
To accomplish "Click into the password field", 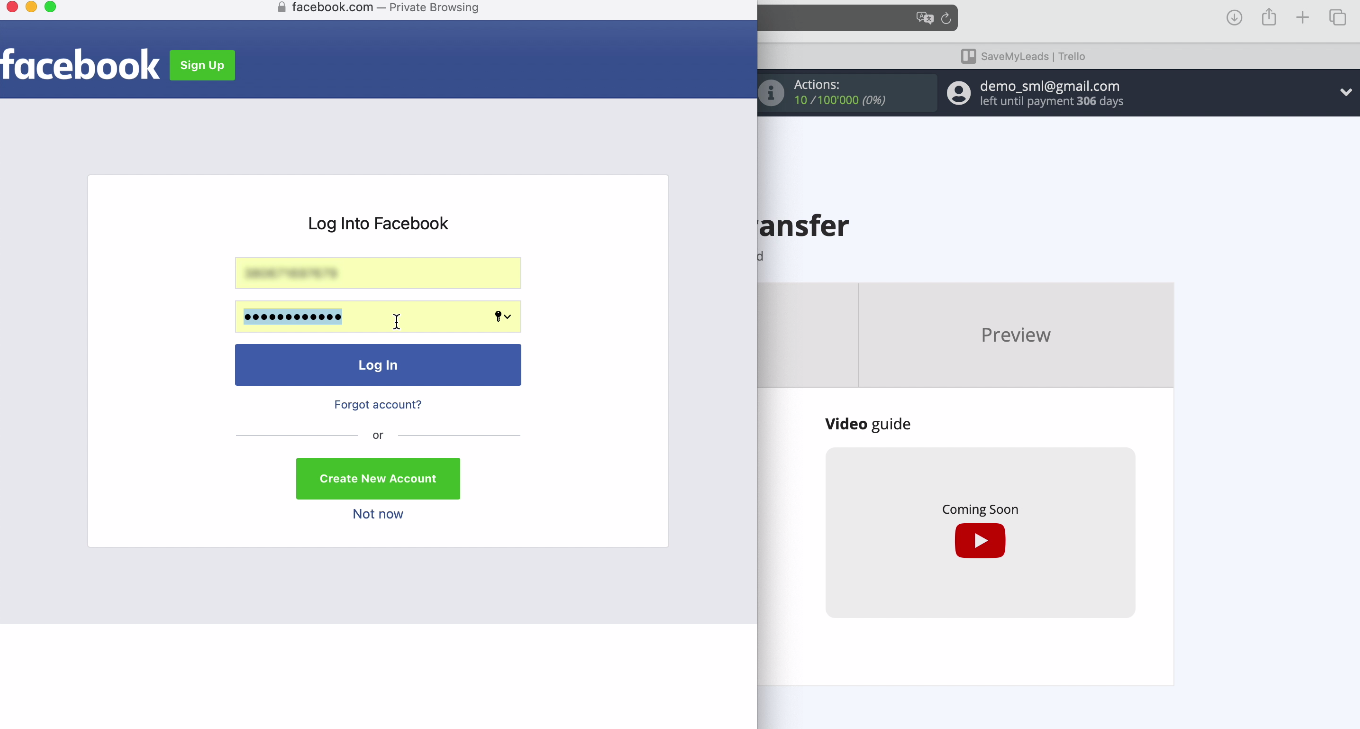I will pyautogui.click(x=378, y=317).
